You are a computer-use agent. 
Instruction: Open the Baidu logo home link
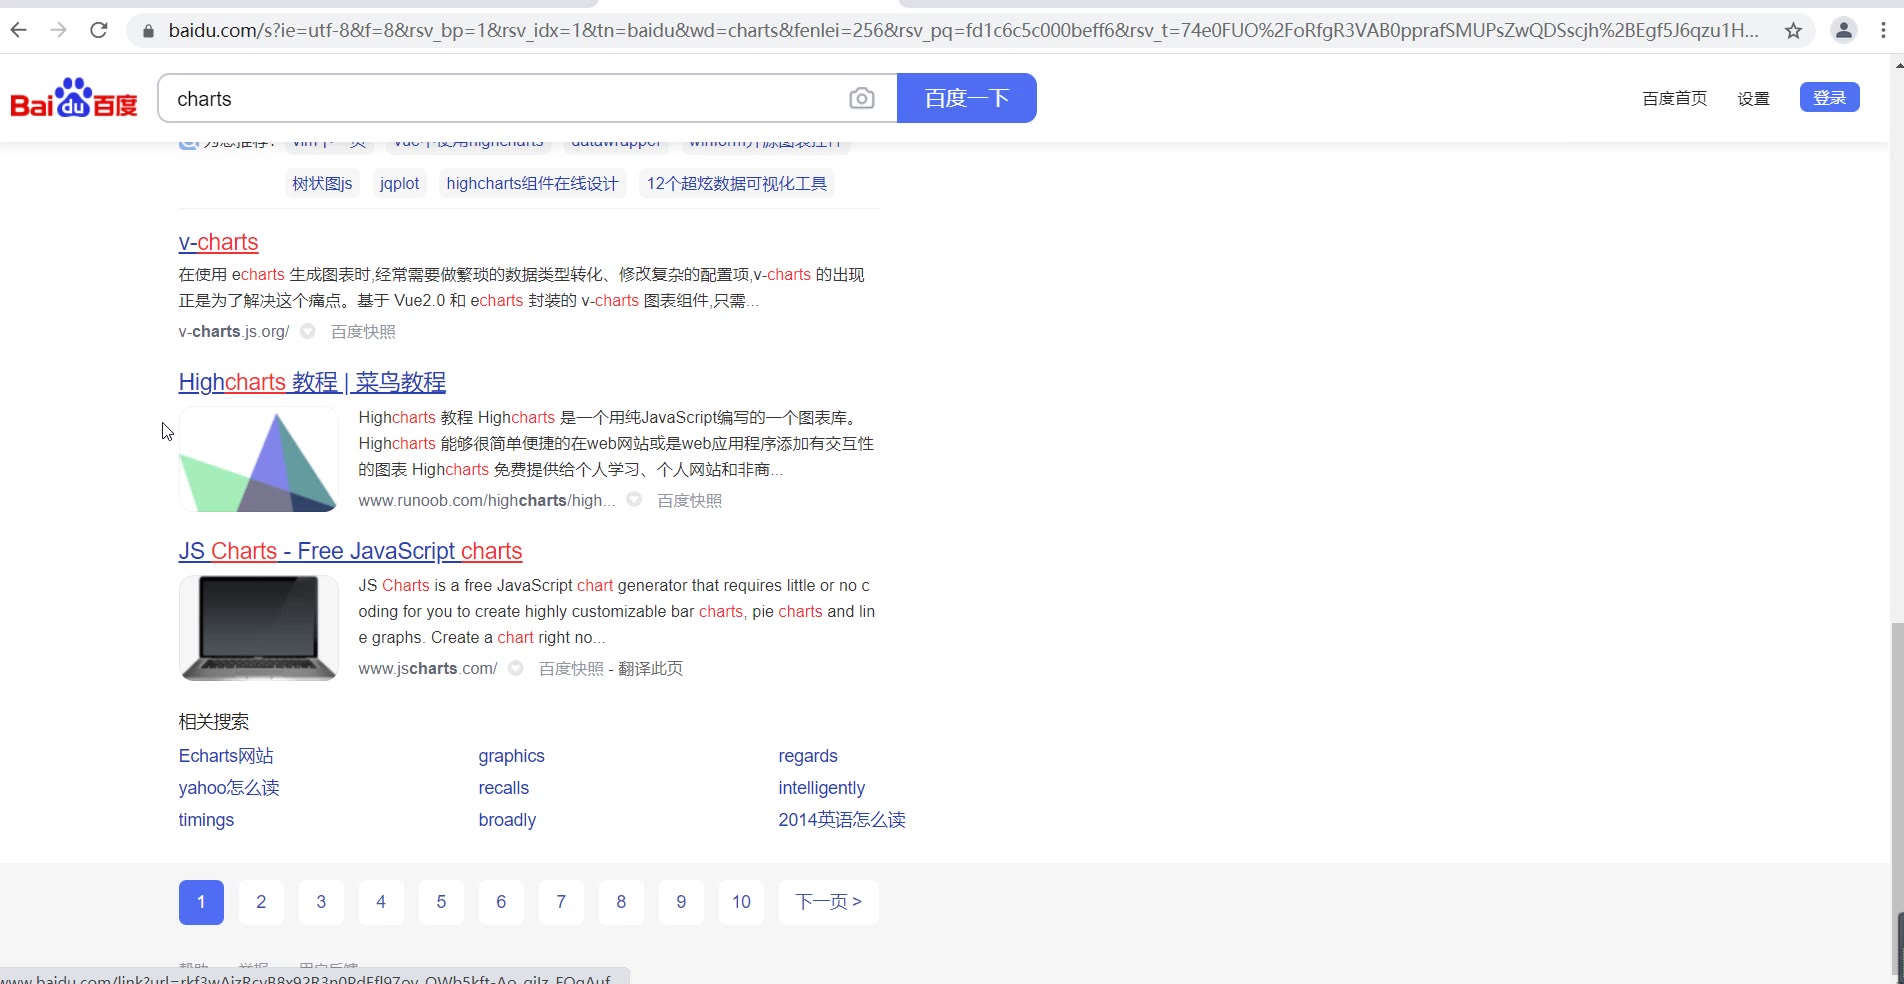[x=74, y=98]
